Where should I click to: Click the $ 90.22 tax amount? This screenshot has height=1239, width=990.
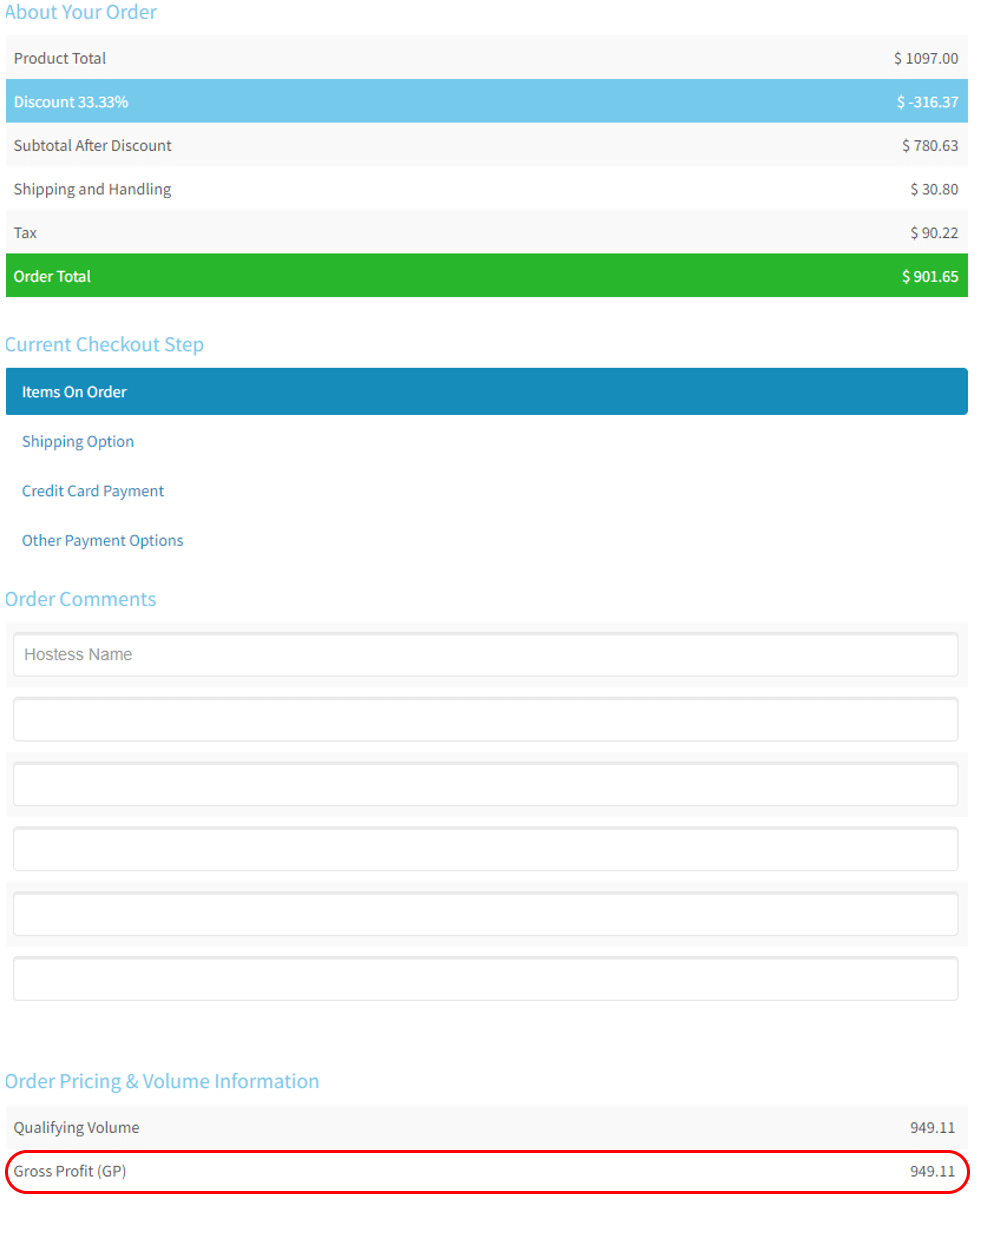[934, 232]
